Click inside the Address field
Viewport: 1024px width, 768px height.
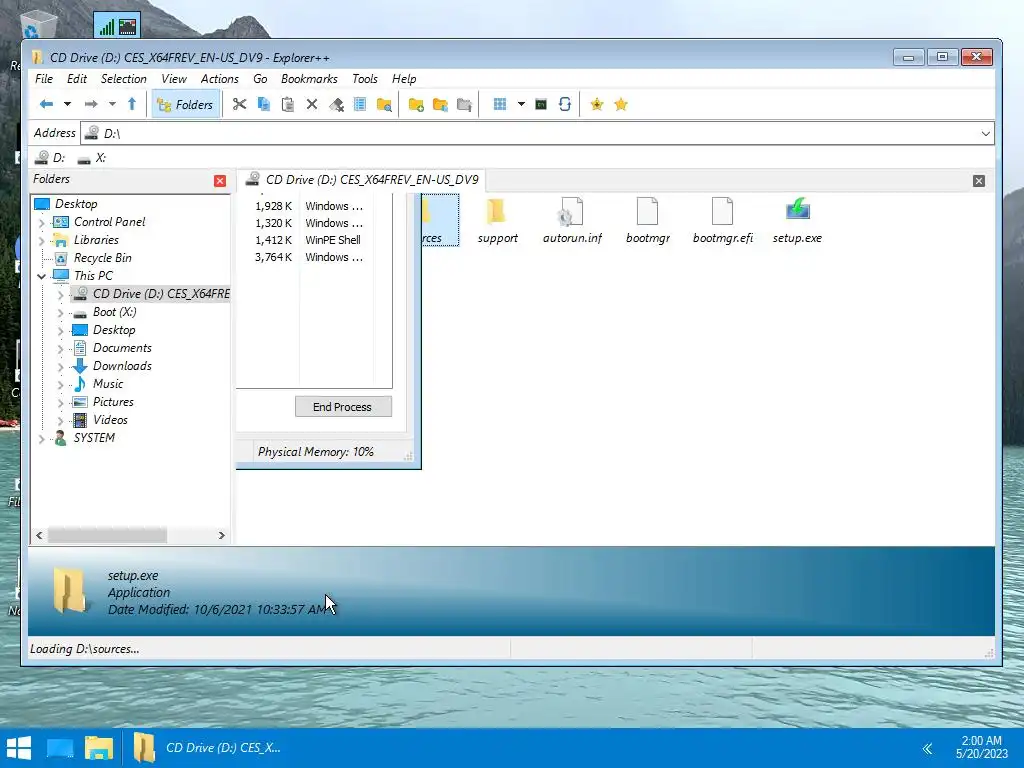click(537, 134)
